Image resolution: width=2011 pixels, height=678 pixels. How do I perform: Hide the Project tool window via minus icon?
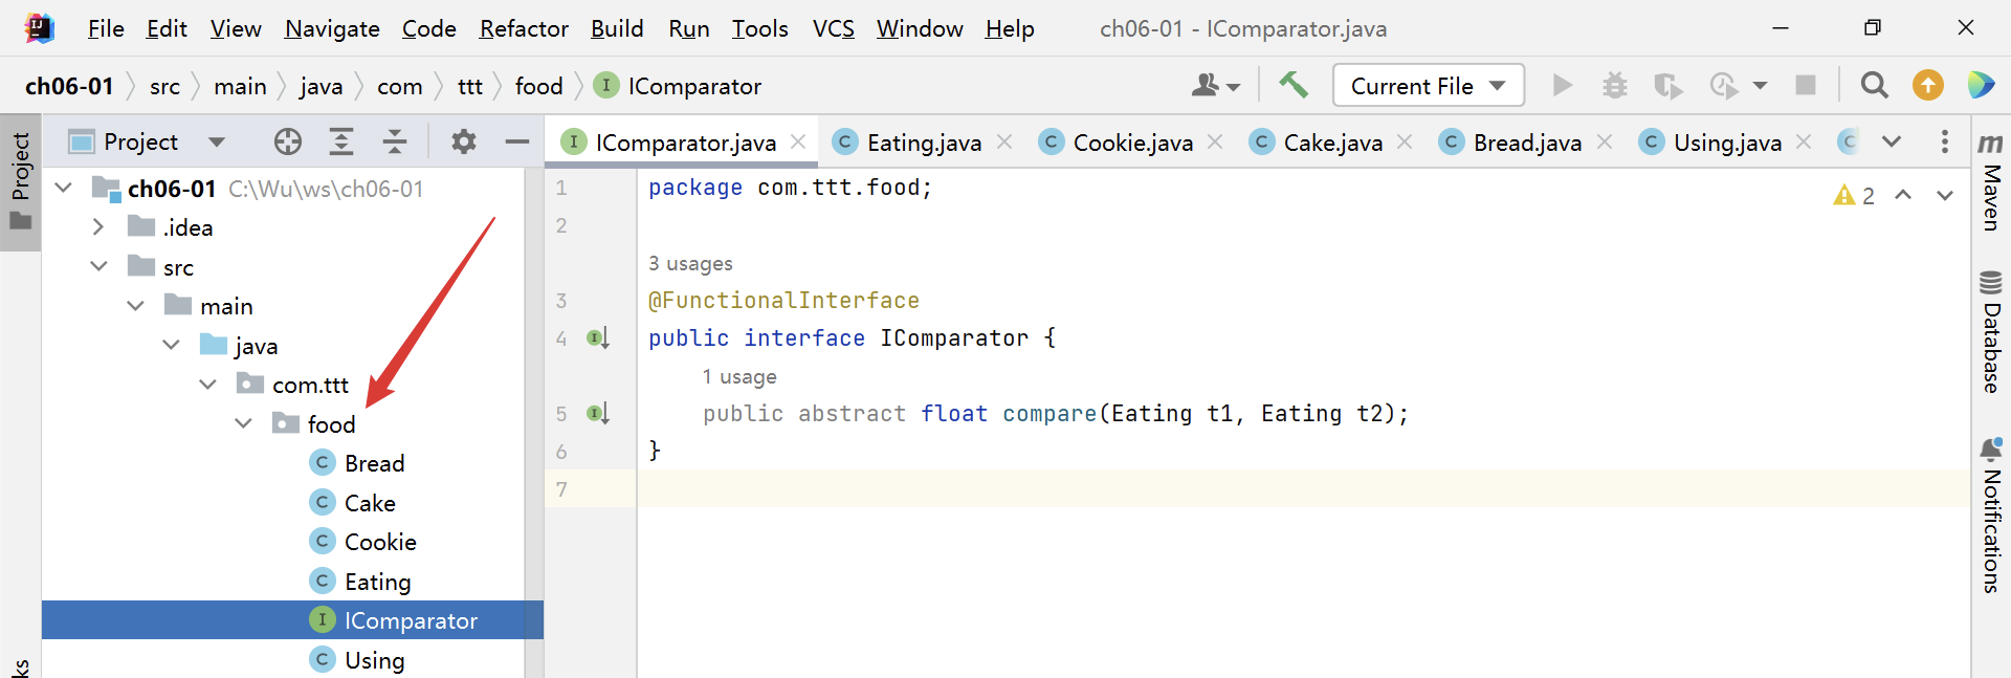point(517,142)
